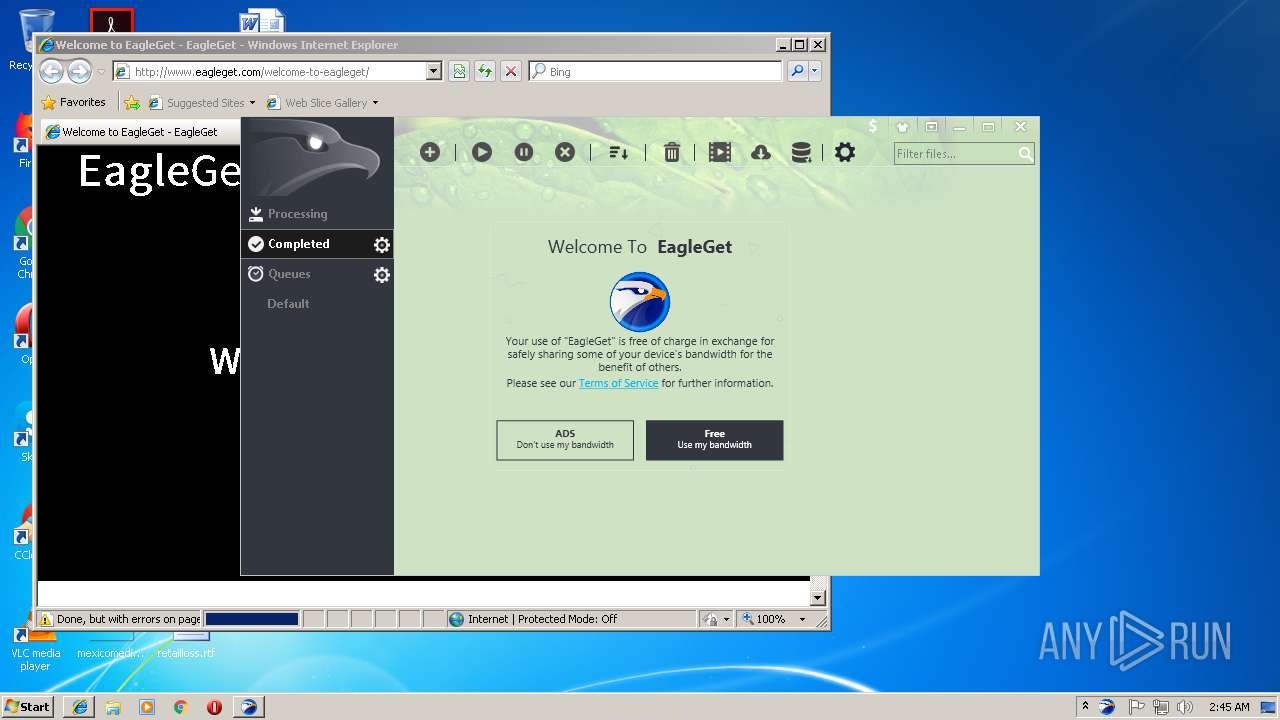Click the round EagleGet eagle emblem

point(640,301)
